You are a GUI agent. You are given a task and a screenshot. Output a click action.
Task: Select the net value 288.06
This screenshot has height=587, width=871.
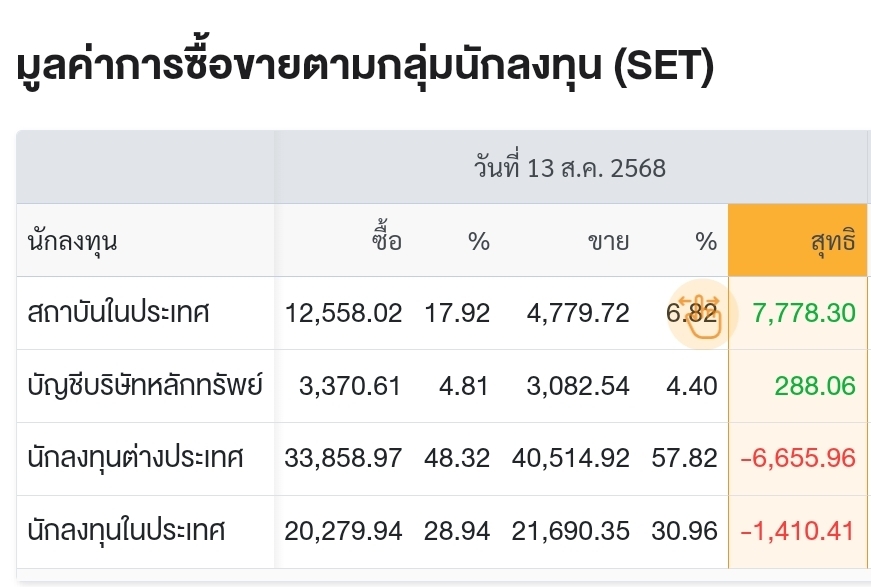[x=815, y=386]
